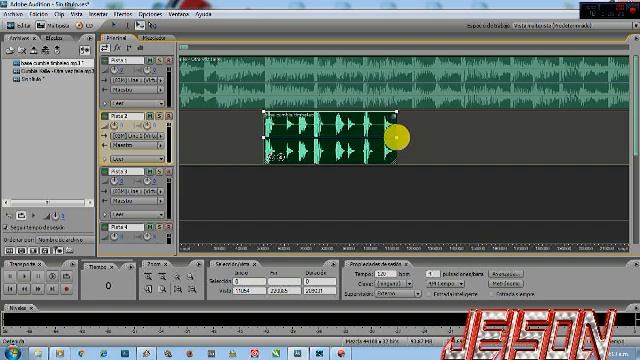The height and width of the screenshot is (360, 640).
Task: Open Pista 2 Leer automation mode dropdown
Action: (x=137, y=159)
